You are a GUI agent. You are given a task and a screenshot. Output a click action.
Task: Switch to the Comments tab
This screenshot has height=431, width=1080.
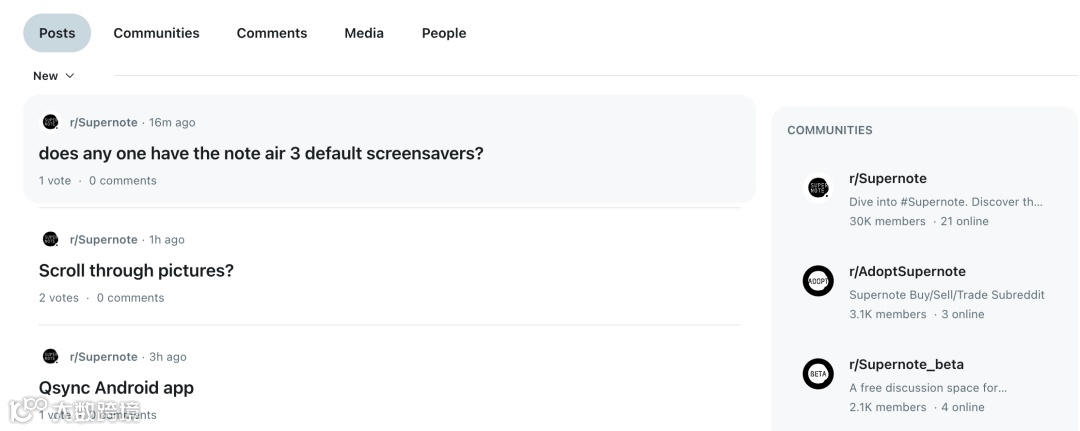point(272,33)
